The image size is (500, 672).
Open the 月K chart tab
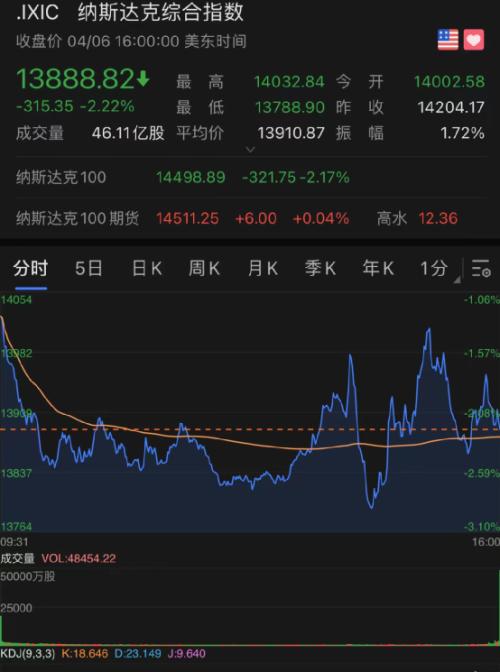263,269
